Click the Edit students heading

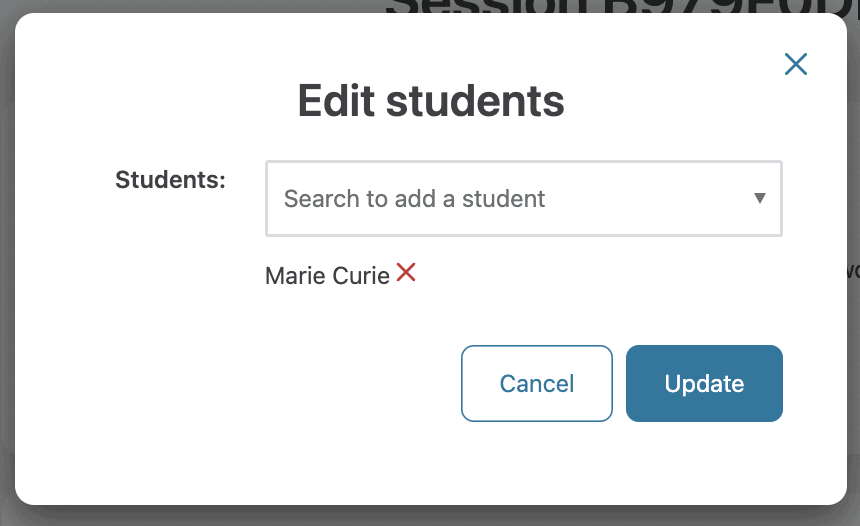coord(431,101)
